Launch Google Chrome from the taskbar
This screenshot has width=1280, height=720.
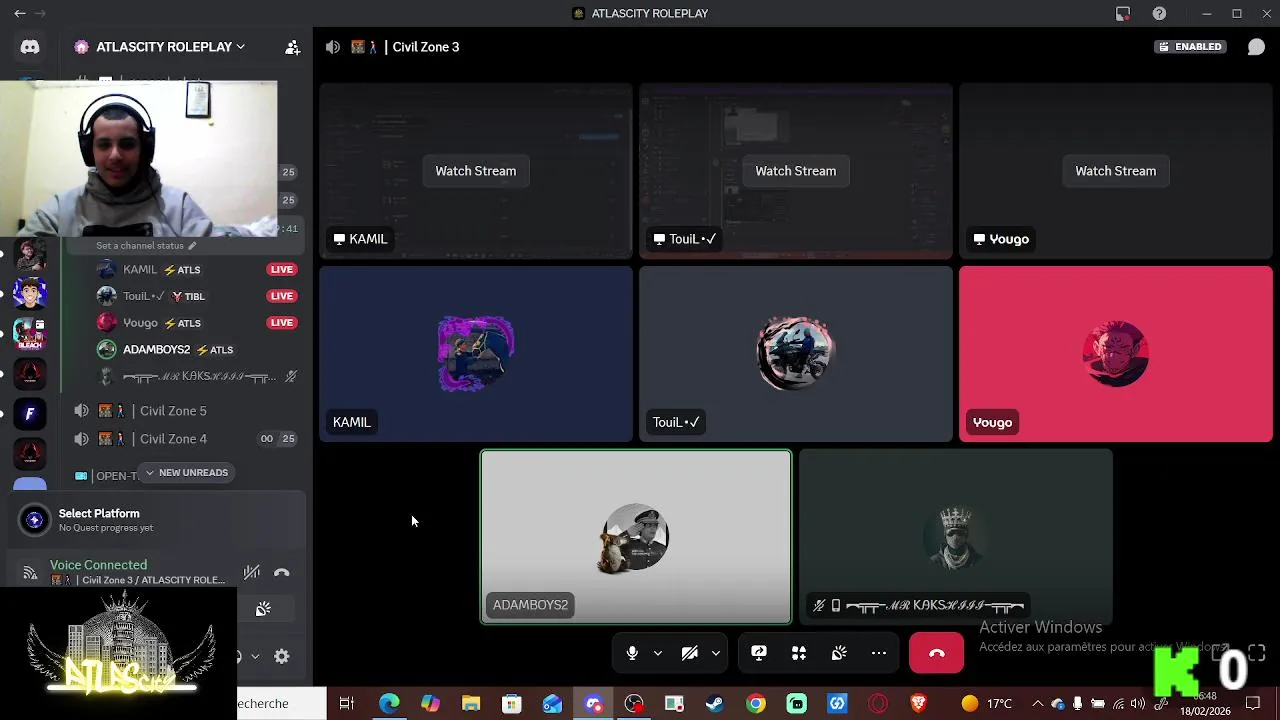click(x=756, y=704)
